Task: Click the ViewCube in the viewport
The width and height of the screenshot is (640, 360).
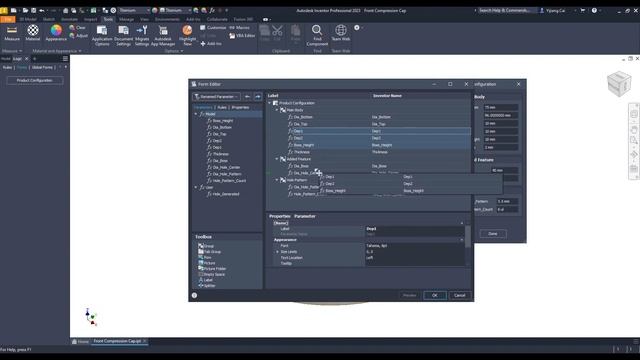Action: tap(619, 84)
